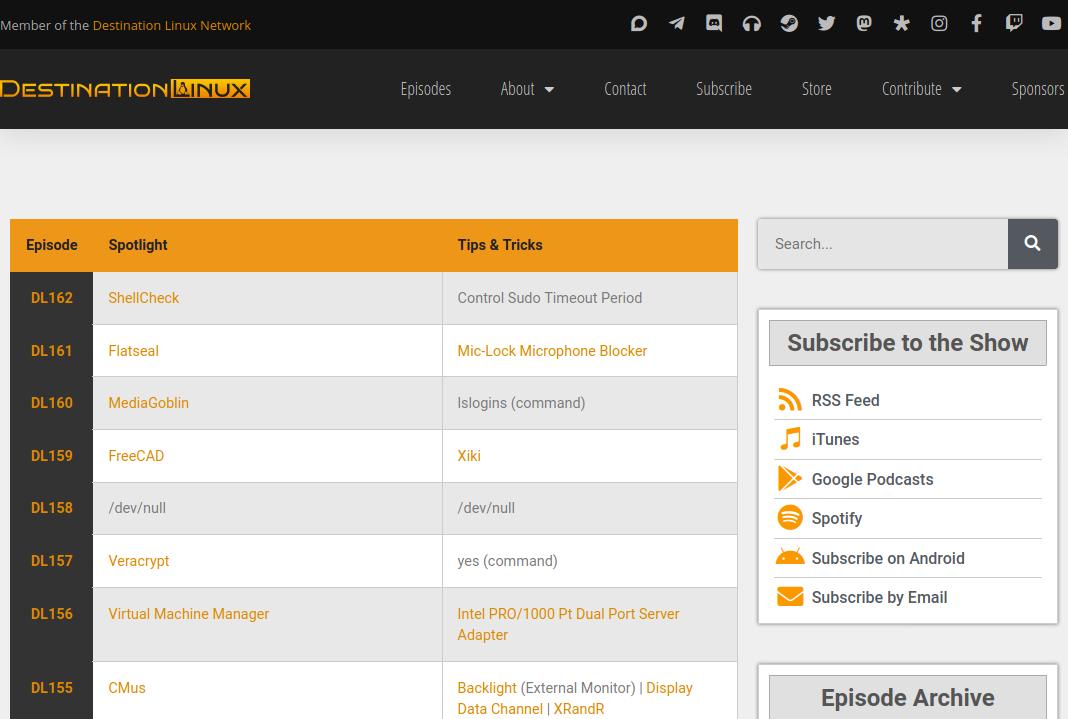Follow the ShellCheck spotlight link
The image size is (1068, 719).
[x=144, y=298]
